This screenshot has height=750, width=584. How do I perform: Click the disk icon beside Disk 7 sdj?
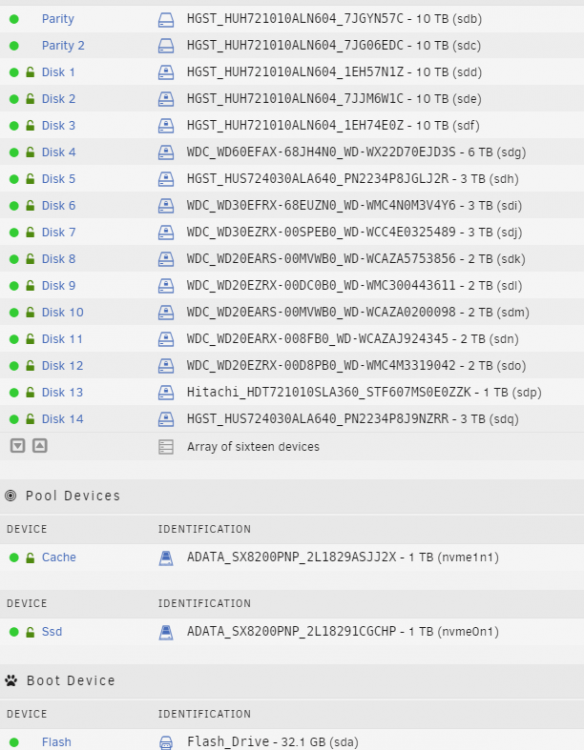click(x=166, y=233)
